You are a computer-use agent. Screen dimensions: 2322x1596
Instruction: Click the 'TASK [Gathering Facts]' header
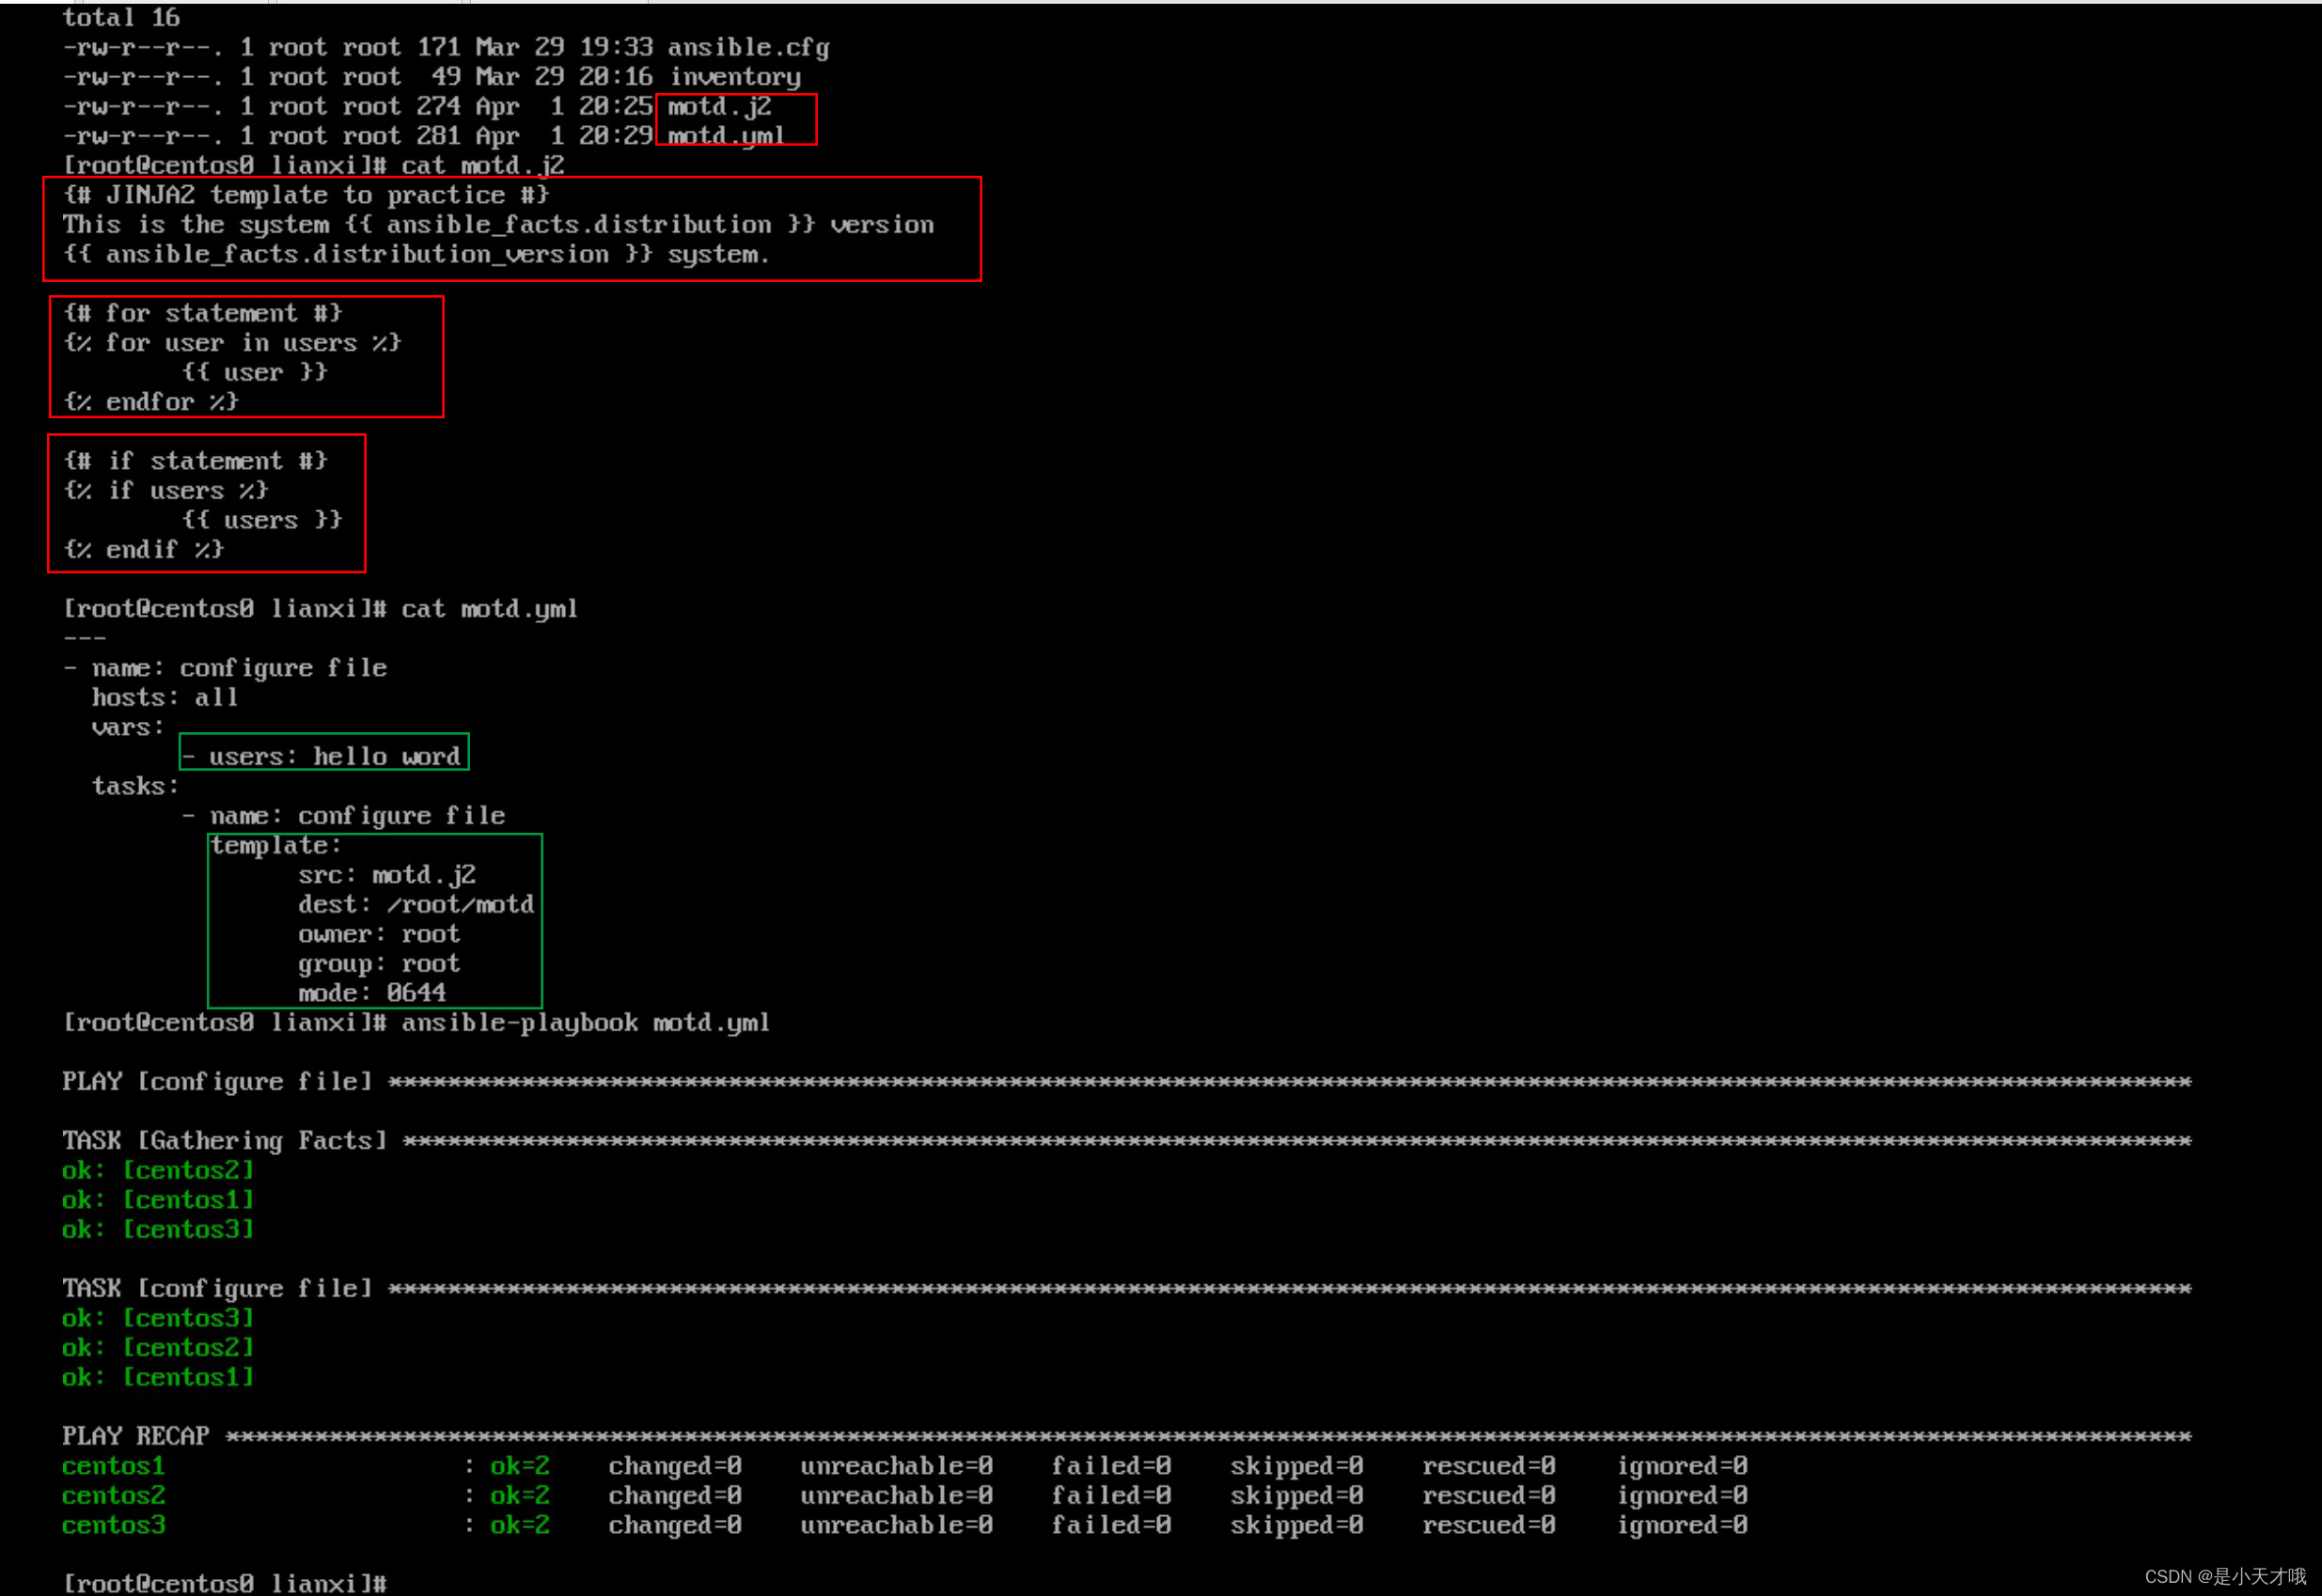[x=224, y=1140]
